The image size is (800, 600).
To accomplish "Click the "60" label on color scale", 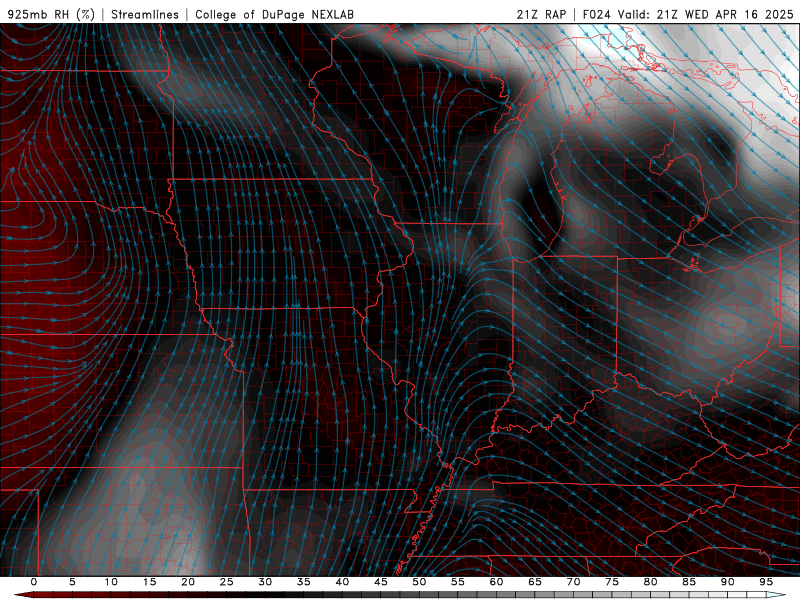I will pos(496,582).
